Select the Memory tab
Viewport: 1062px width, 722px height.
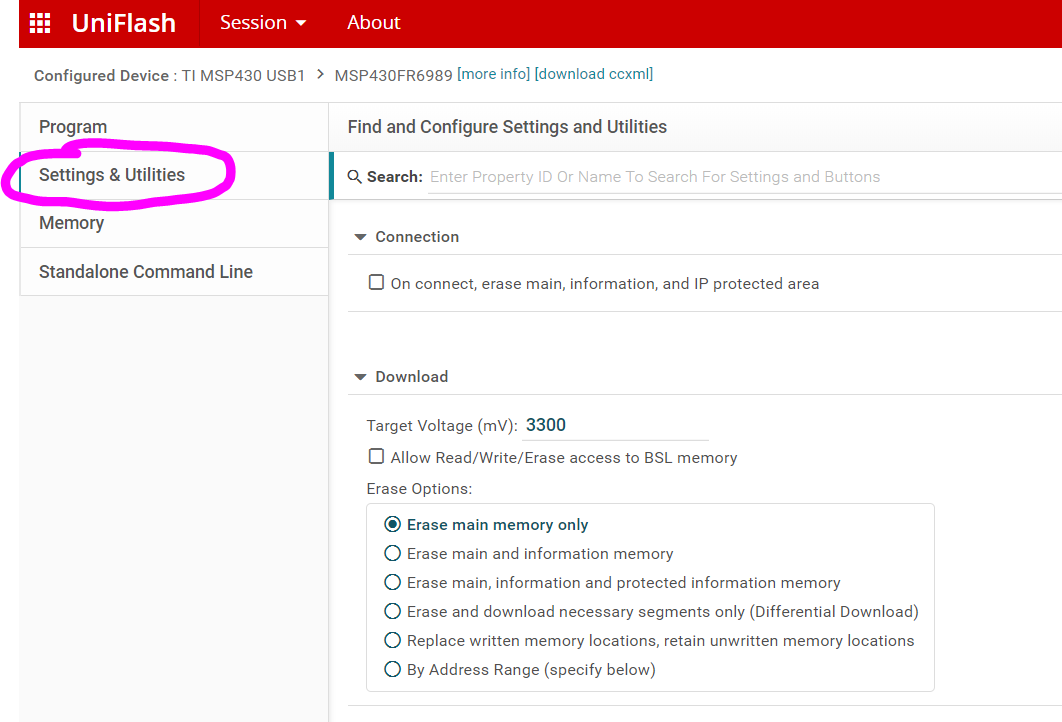click(x=71, y=223)
